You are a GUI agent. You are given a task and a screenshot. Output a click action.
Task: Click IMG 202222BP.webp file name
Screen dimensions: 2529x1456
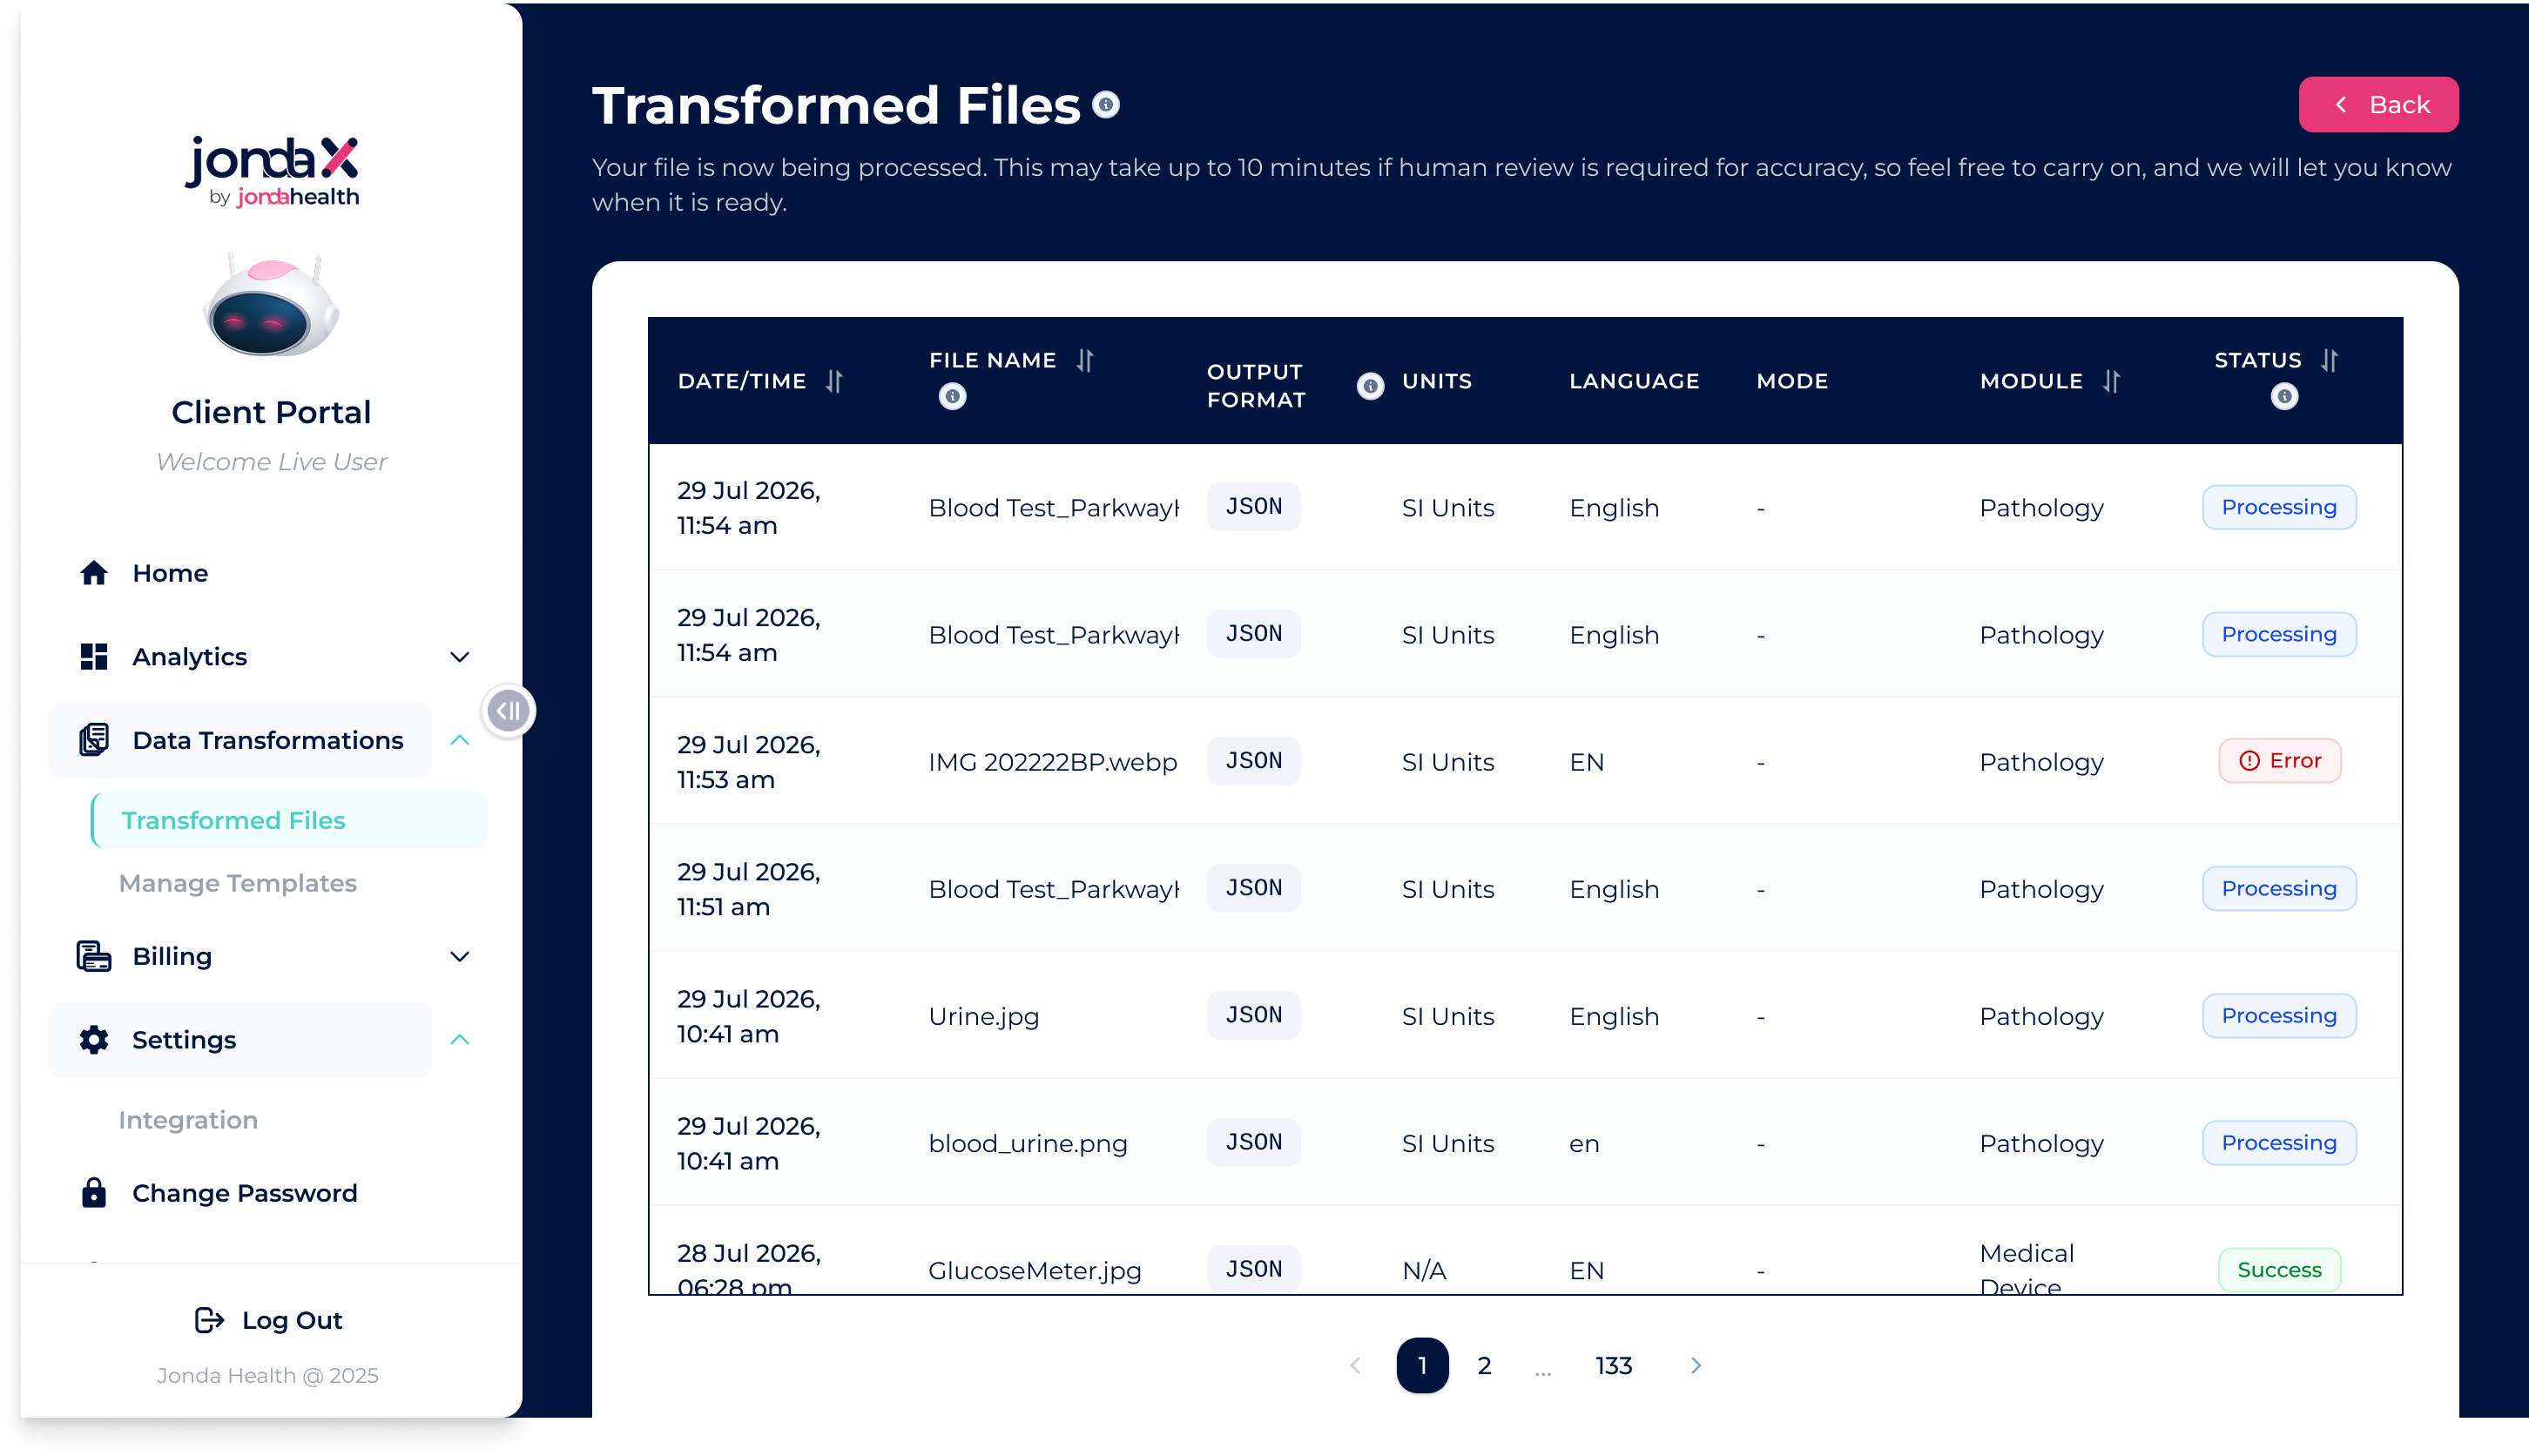[x=1052, y=762]
